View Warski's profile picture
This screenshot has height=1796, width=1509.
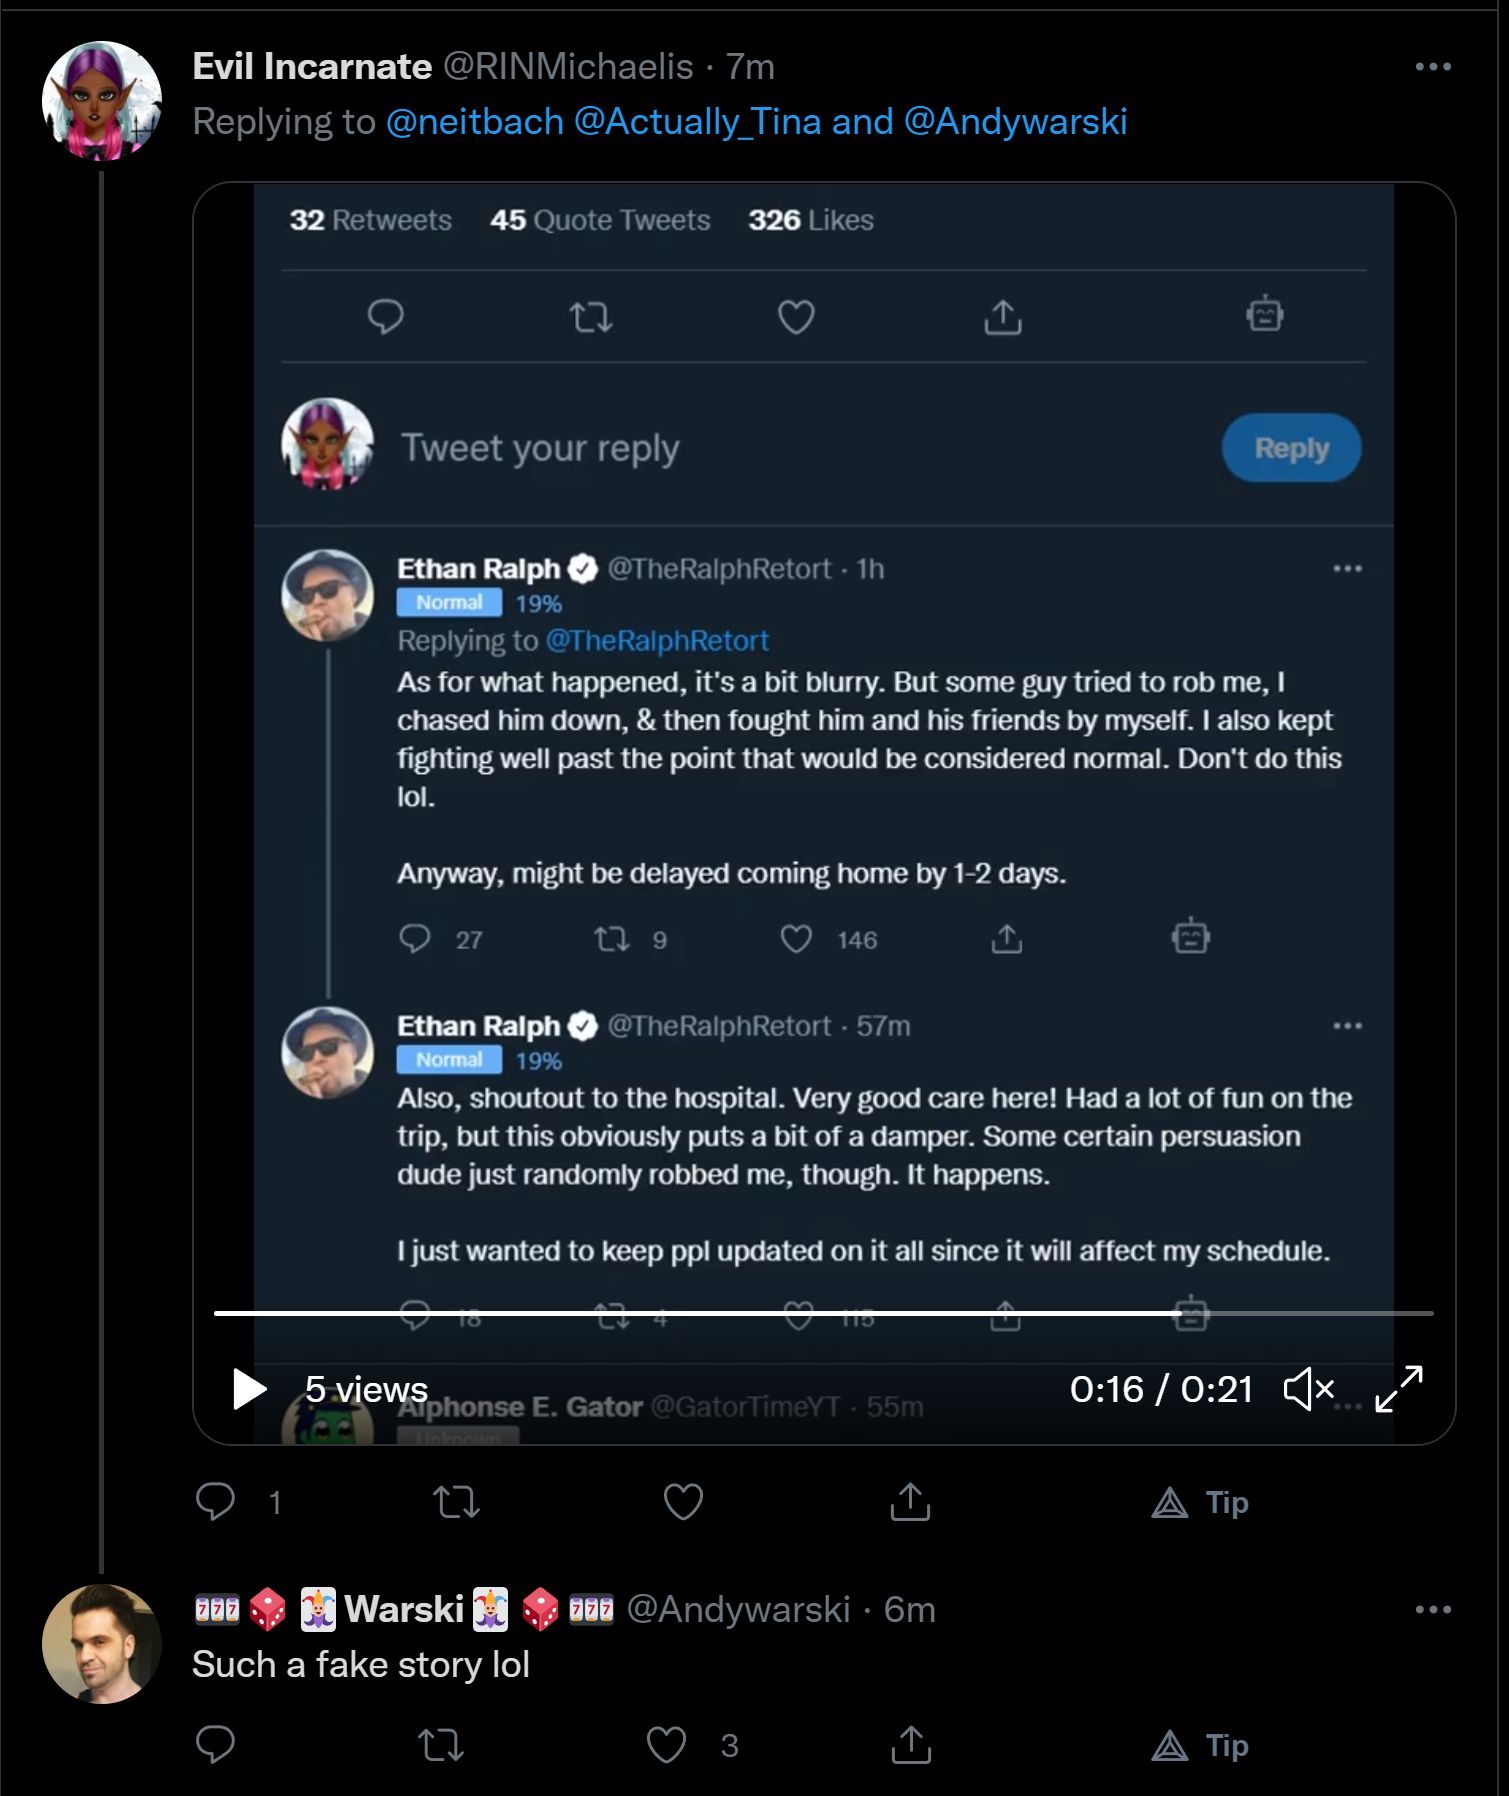pos(102,1643)
